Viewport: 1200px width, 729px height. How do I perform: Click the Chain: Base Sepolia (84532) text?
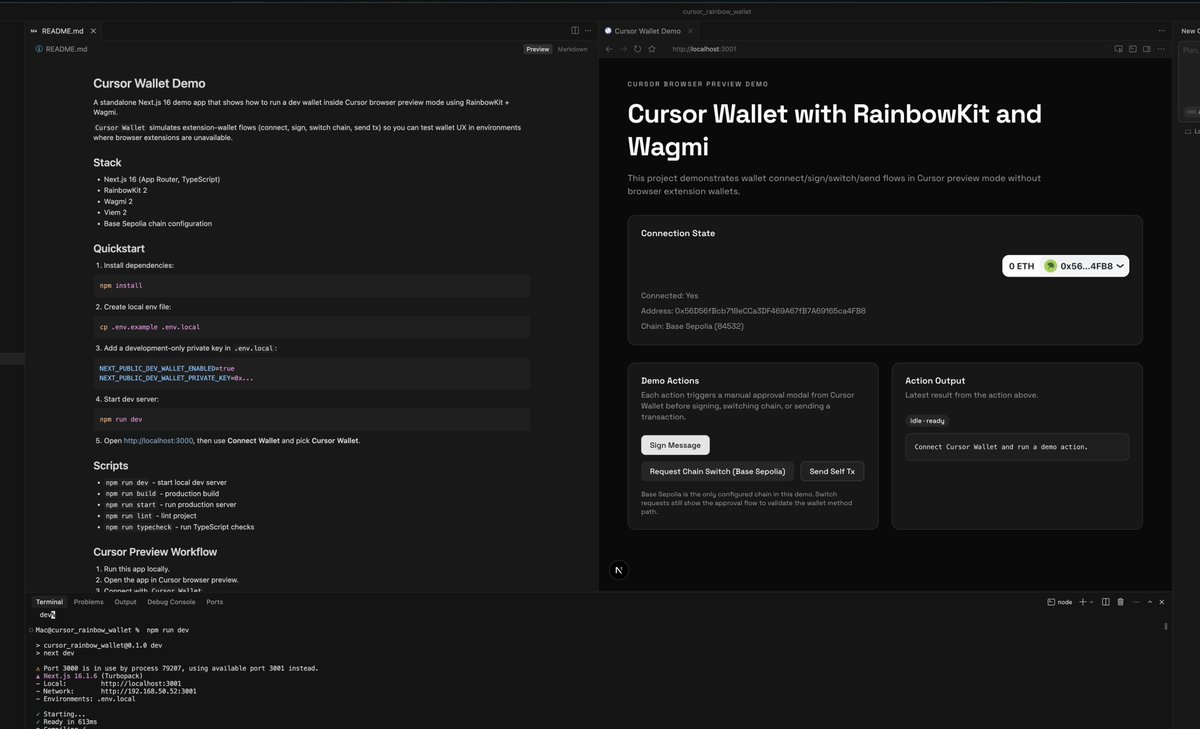692,326
